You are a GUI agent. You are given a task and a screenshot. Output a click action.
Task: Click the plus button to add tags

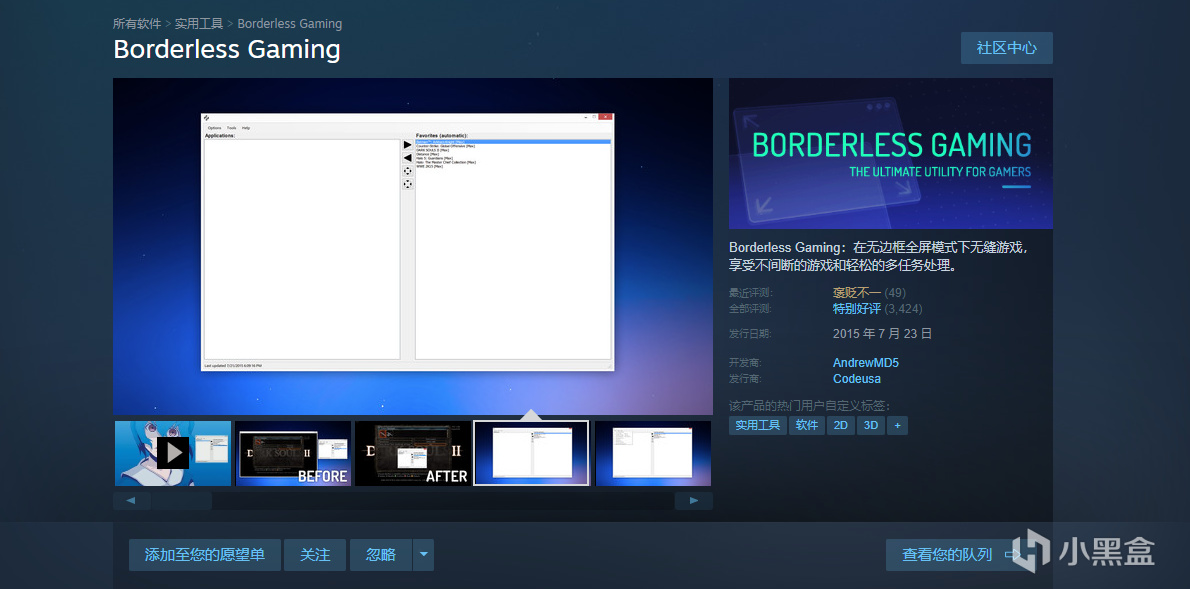897,425
